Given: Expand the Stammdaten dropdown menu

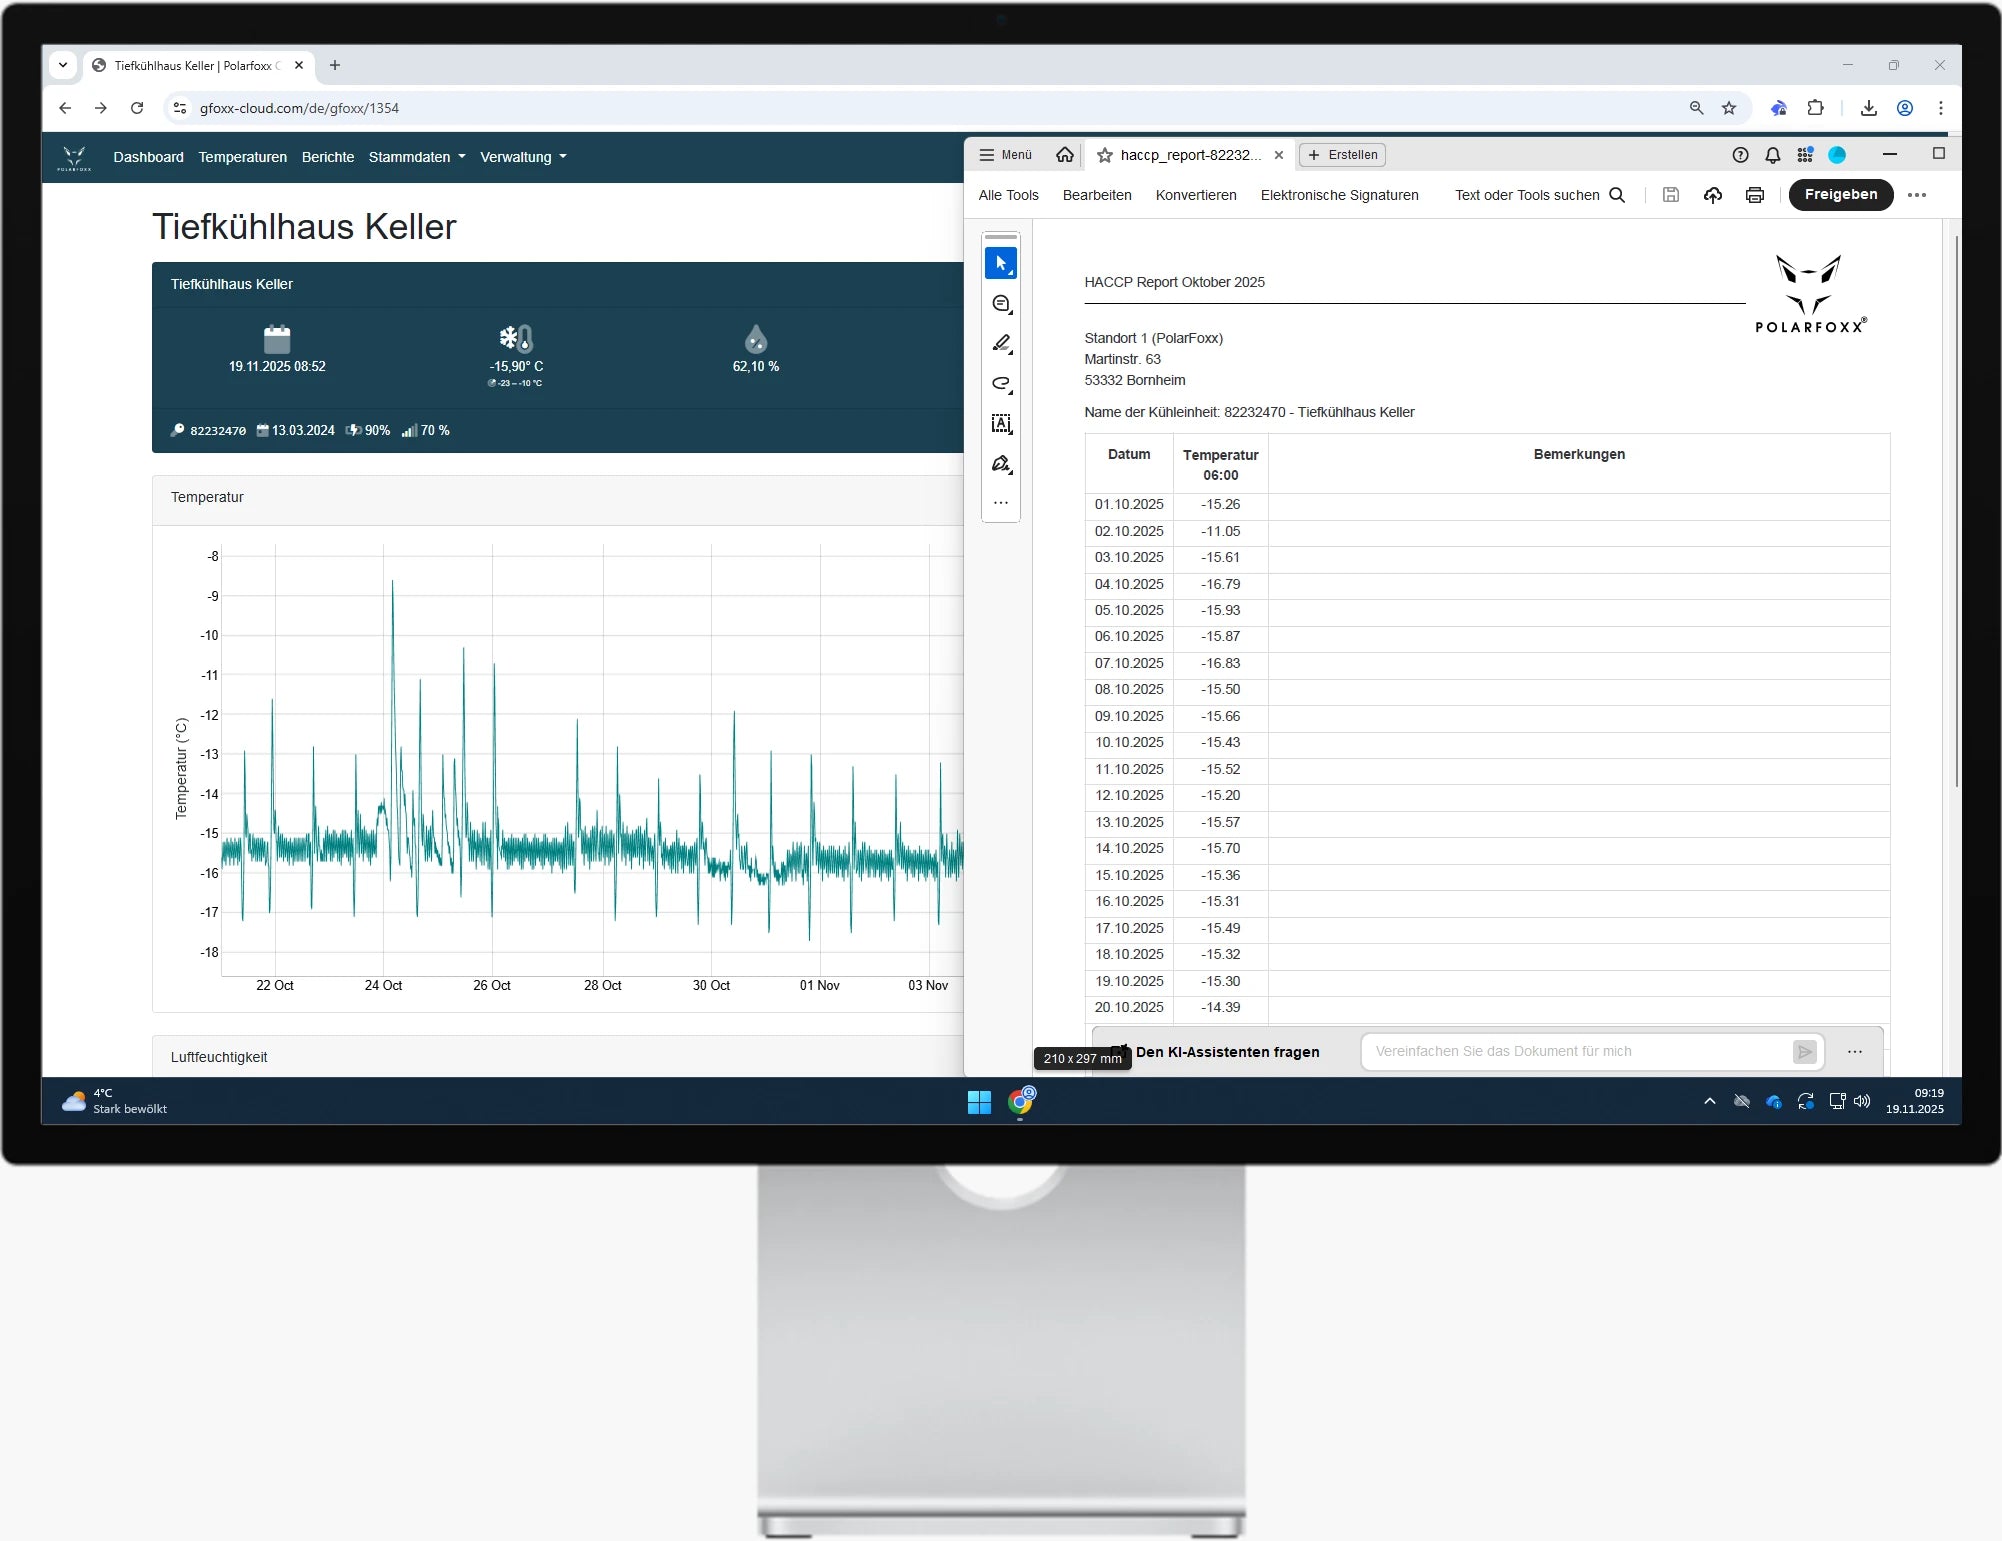Looking at the screenshot, I should click(x=416, y=157).
